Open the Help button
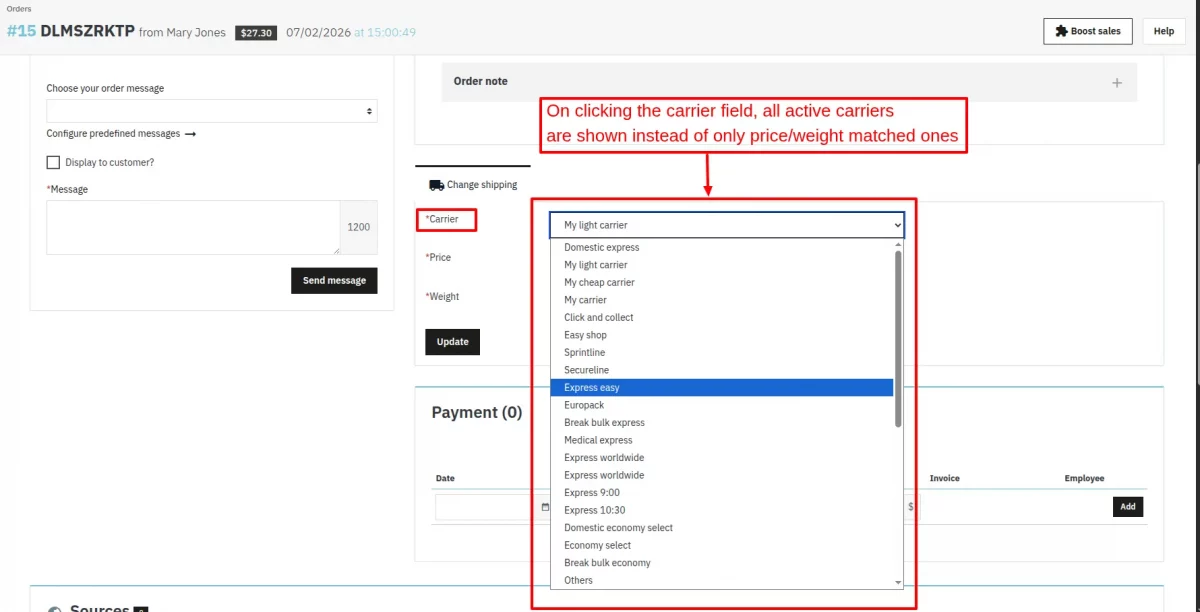The image size is (1200, 612). click(1164, 31)
